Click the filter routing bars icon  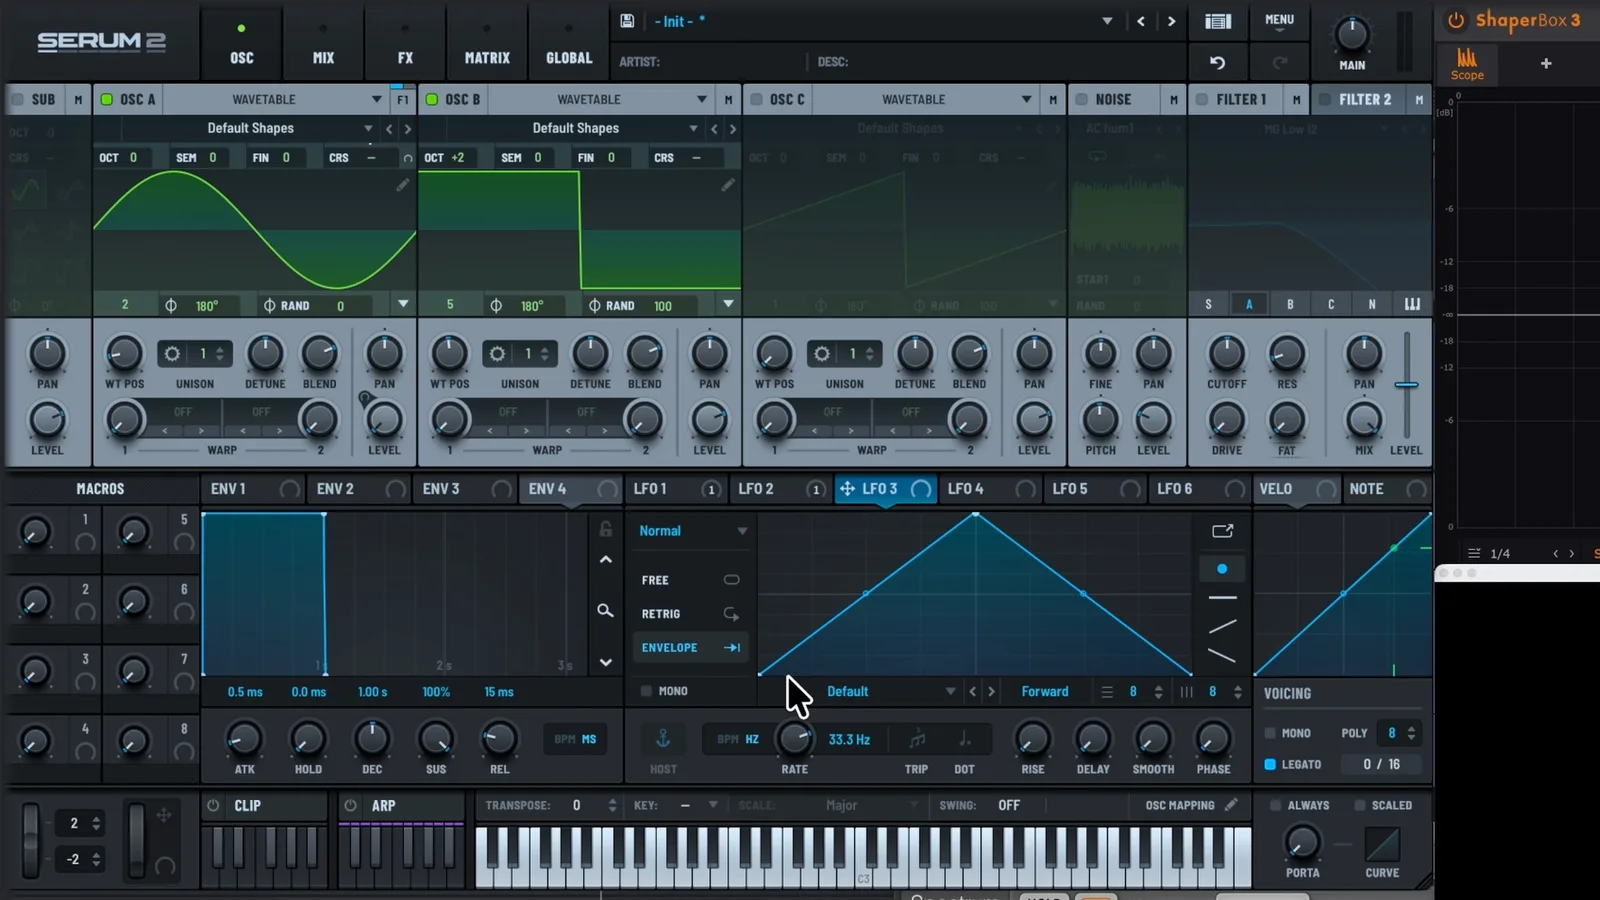pyautogui.click(x=1412, y=304)
